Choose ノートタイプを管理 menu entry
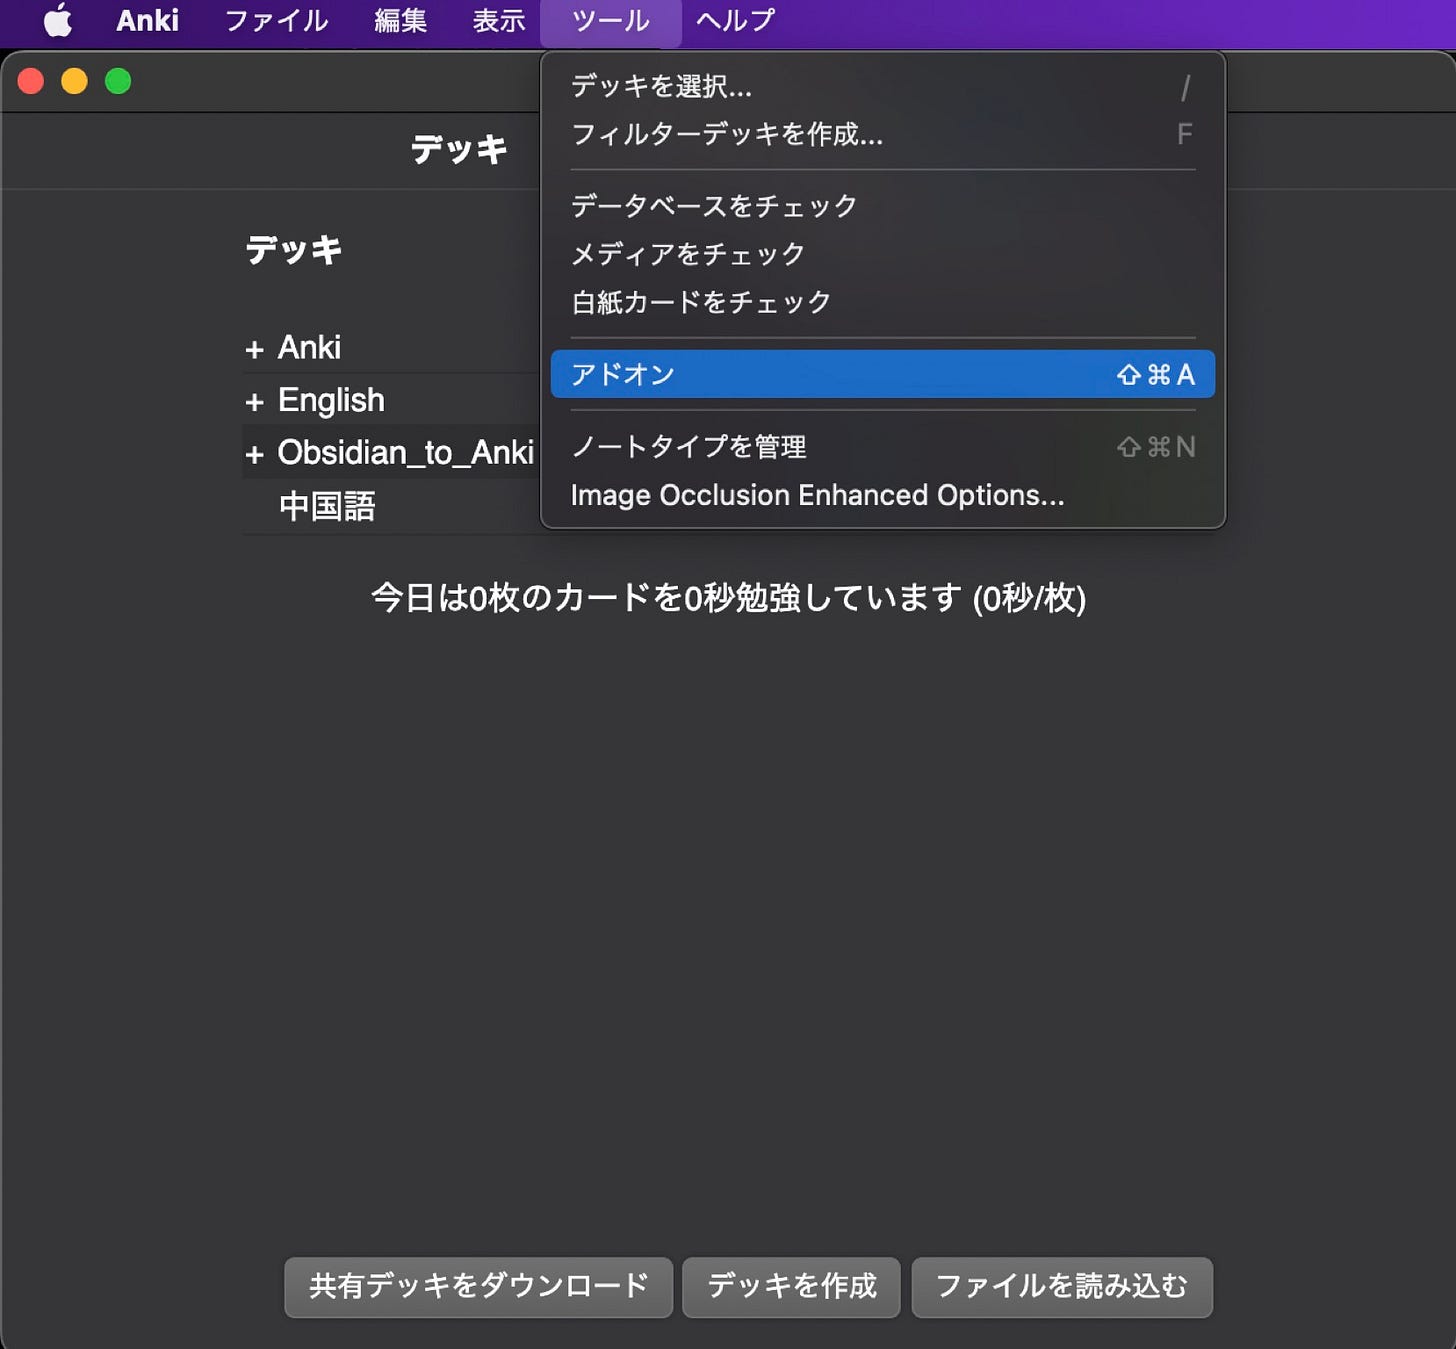This screenshot has width=1456, height=1349. [882, 446]
